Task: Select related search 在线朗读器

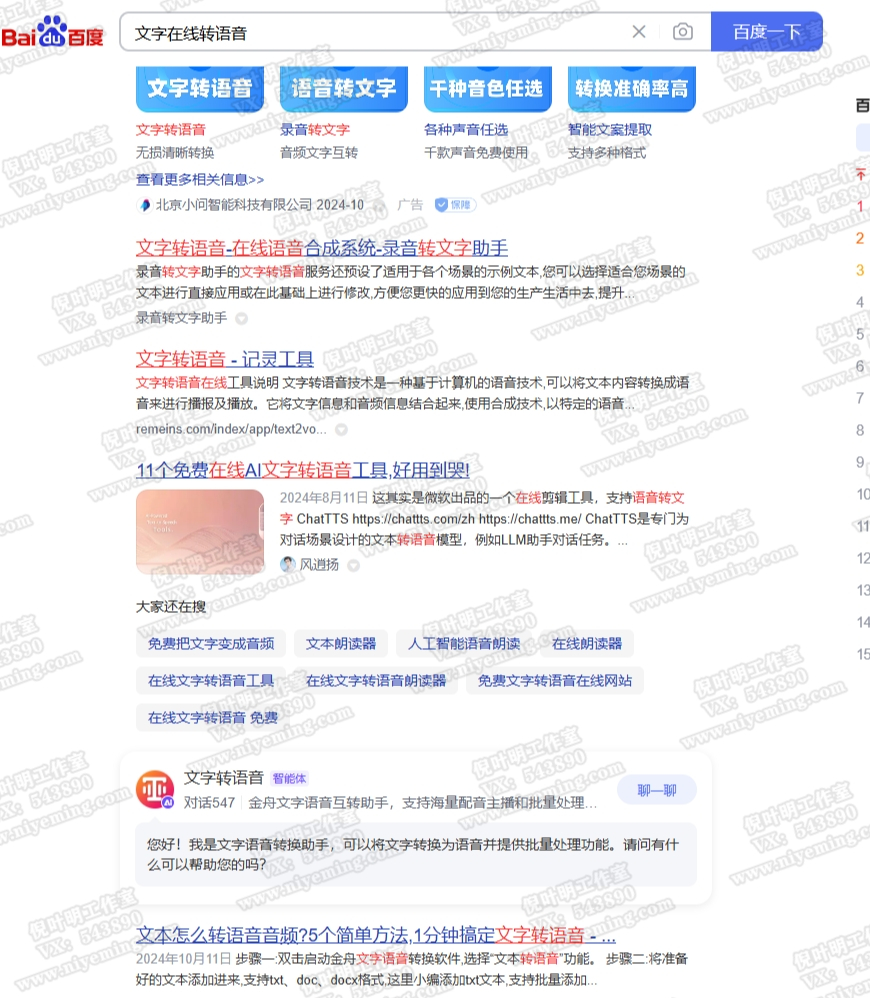Action: coord(587,643)
